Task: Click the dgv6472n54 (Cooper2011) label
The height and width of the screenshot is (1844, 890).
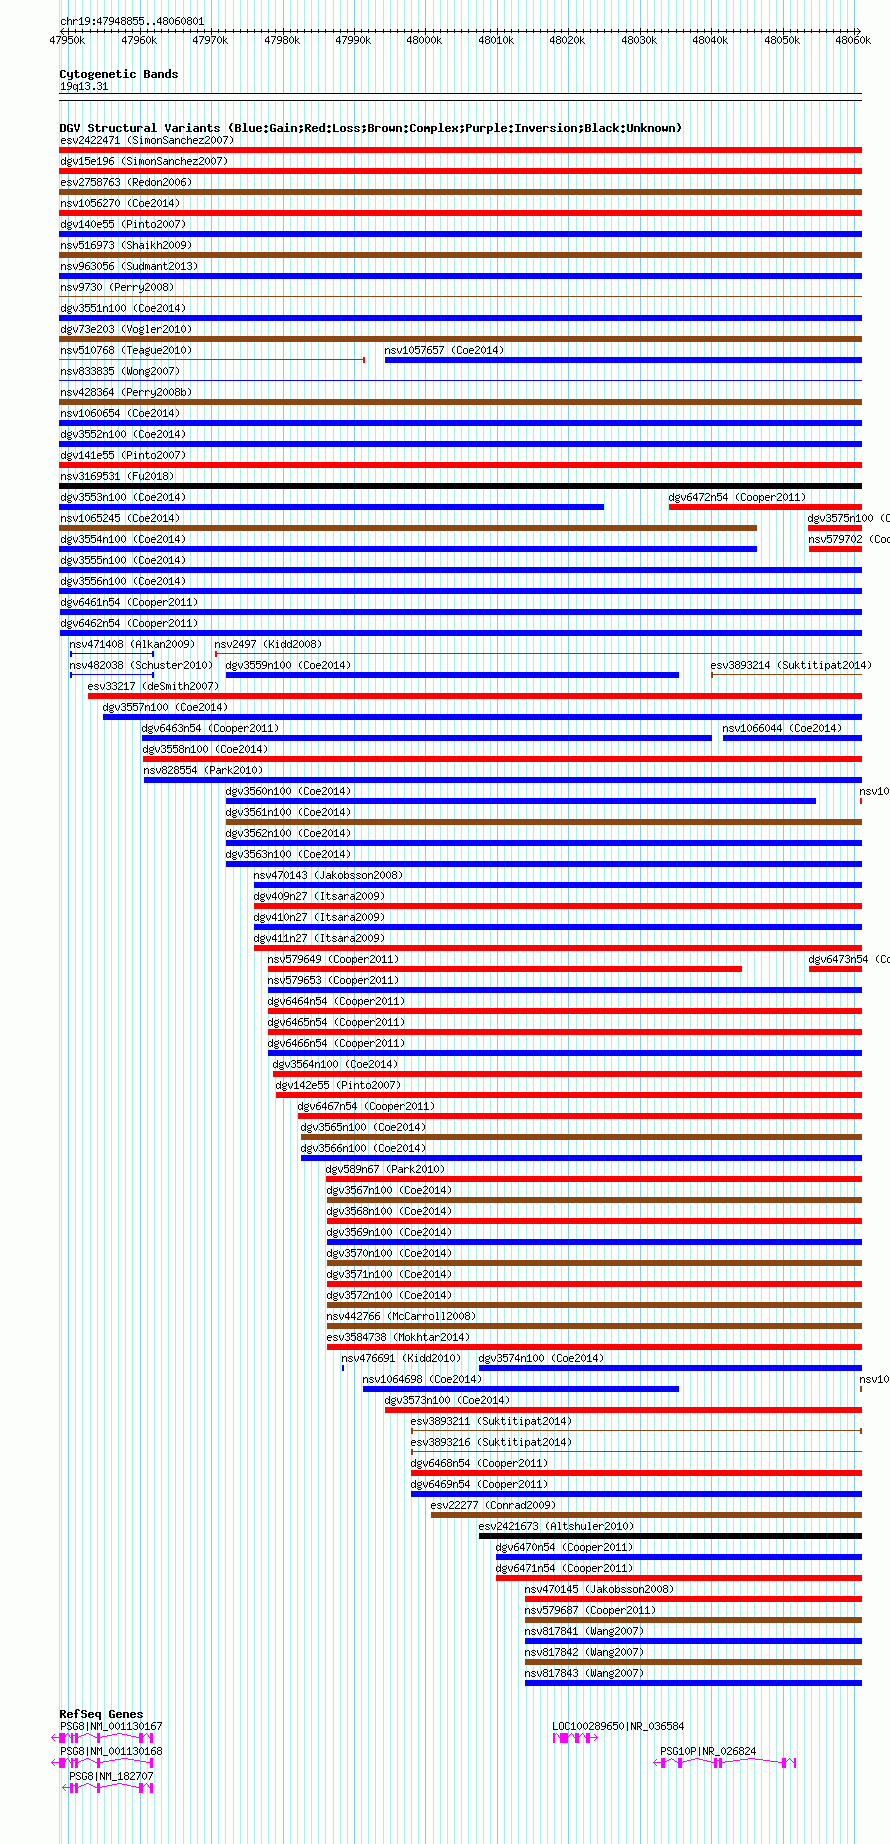Action: coord(737,497)
